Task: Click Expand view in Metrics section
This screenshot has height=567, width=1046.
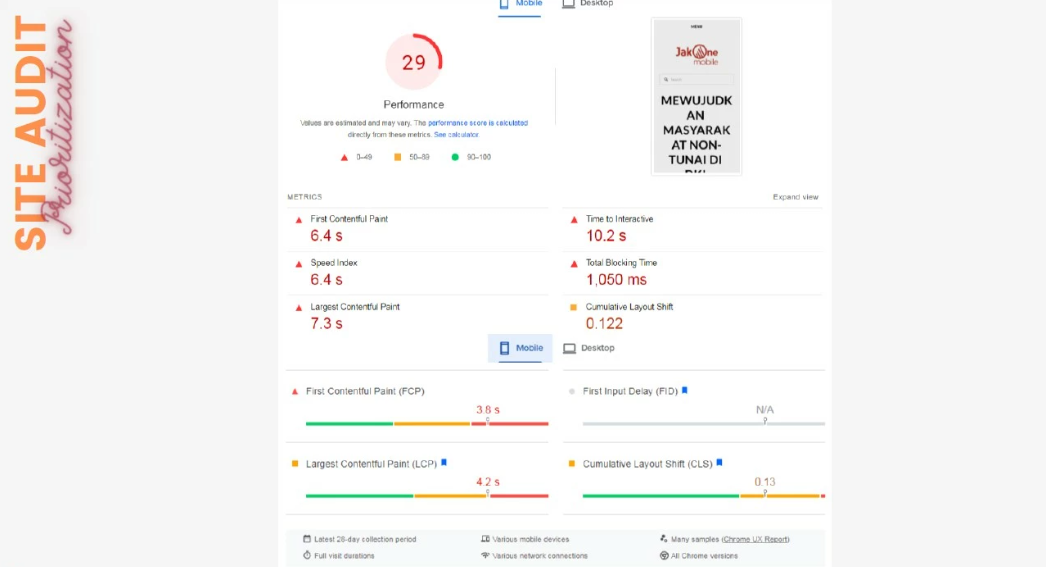Action: point(795,197)
